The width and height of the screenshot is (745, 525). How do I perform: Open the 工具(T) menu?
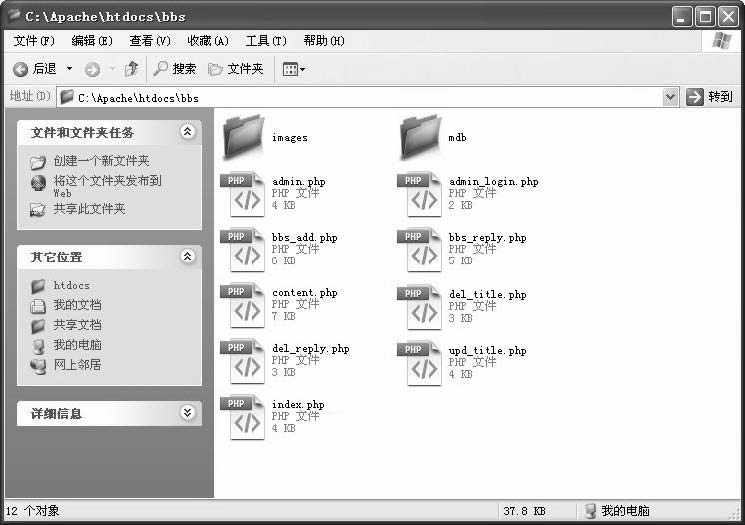tap(266, 41)
